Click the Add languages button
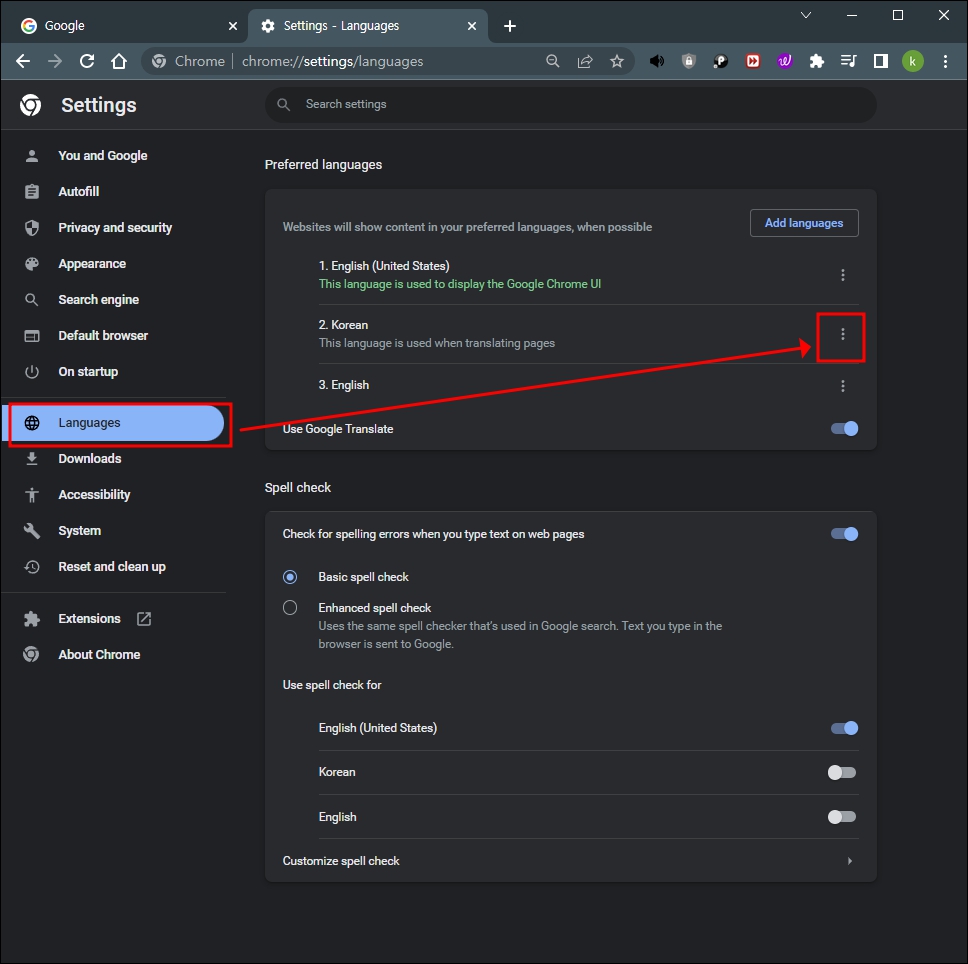Screen dimensions: 968x964 coord(804,223)
